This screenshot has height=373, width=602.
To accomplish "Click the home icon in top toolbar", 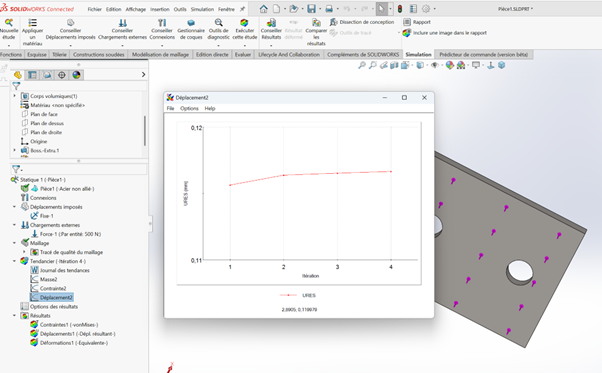I will pos(263,9).
